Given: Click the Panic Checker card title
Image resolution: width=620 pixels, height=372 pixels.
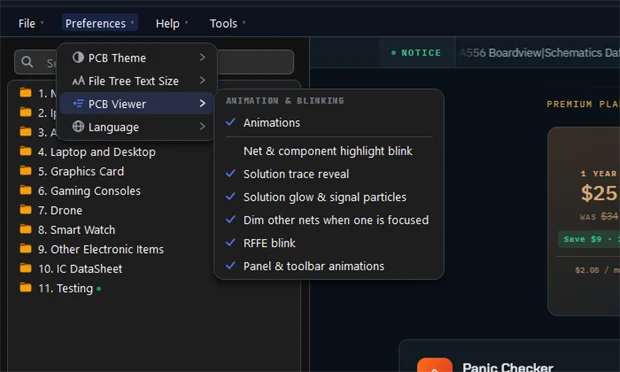Looking at the screenshot, I should pos(508,367).
